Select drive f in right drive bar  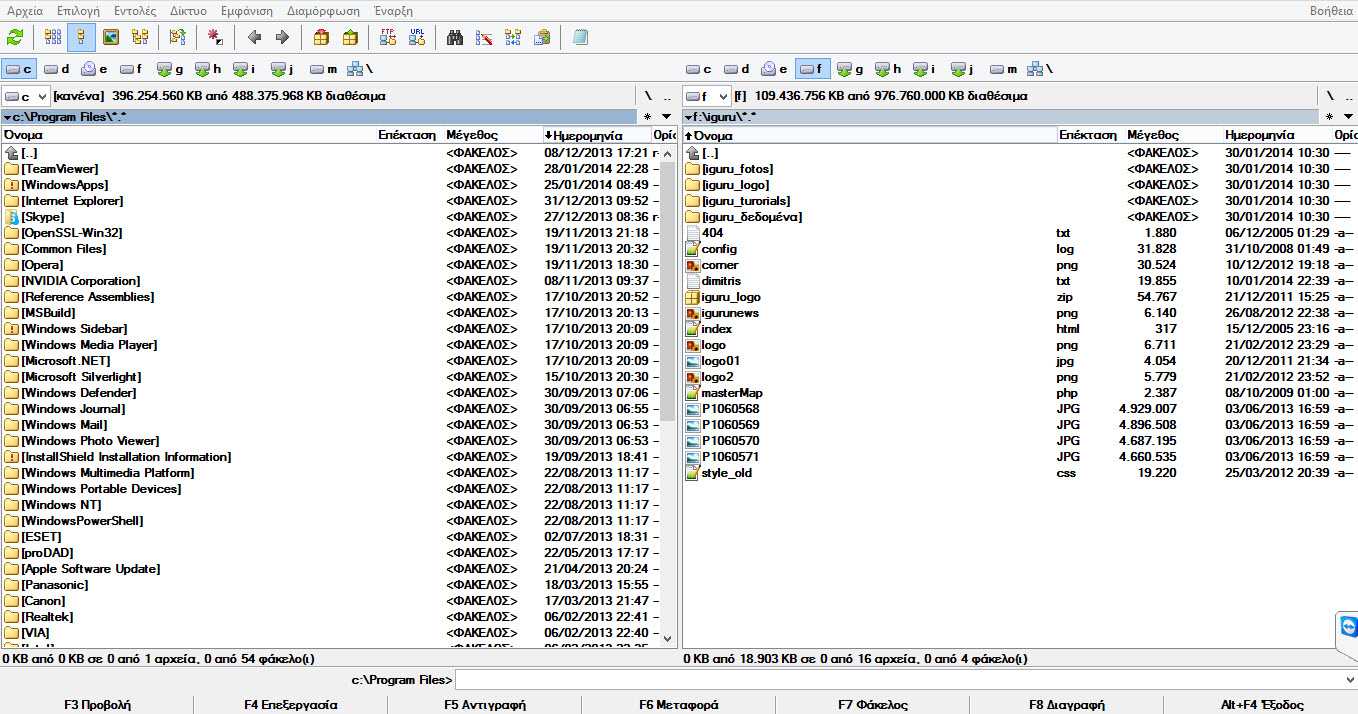coord(813,69)
